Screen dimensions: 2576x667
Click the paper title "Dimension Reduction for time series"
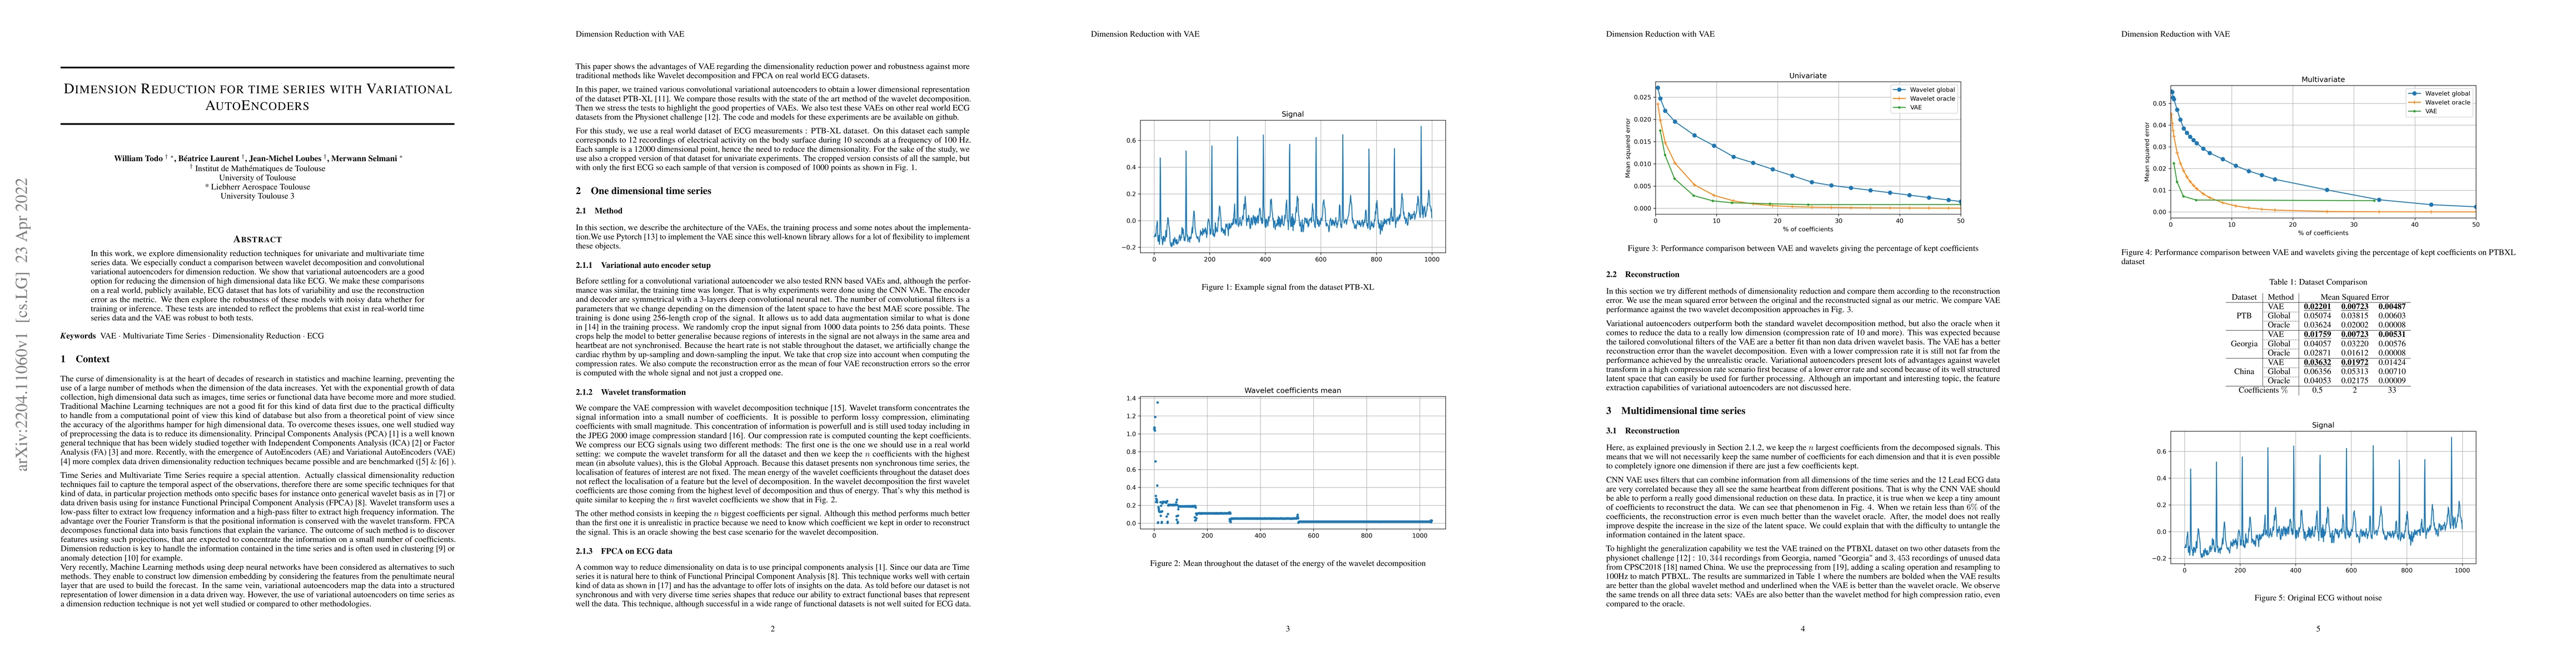click(257, 97)
